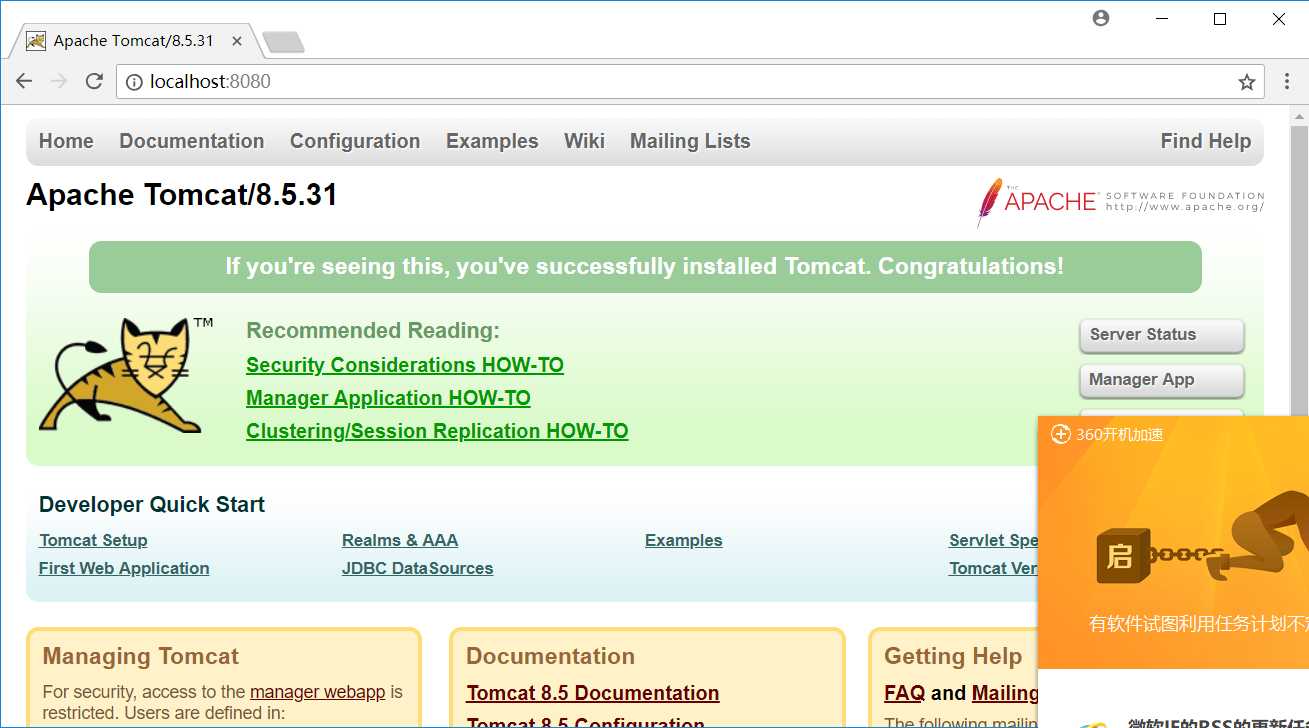
Task: Open the Tomcat Versions link
Action: tap(993, 568)
